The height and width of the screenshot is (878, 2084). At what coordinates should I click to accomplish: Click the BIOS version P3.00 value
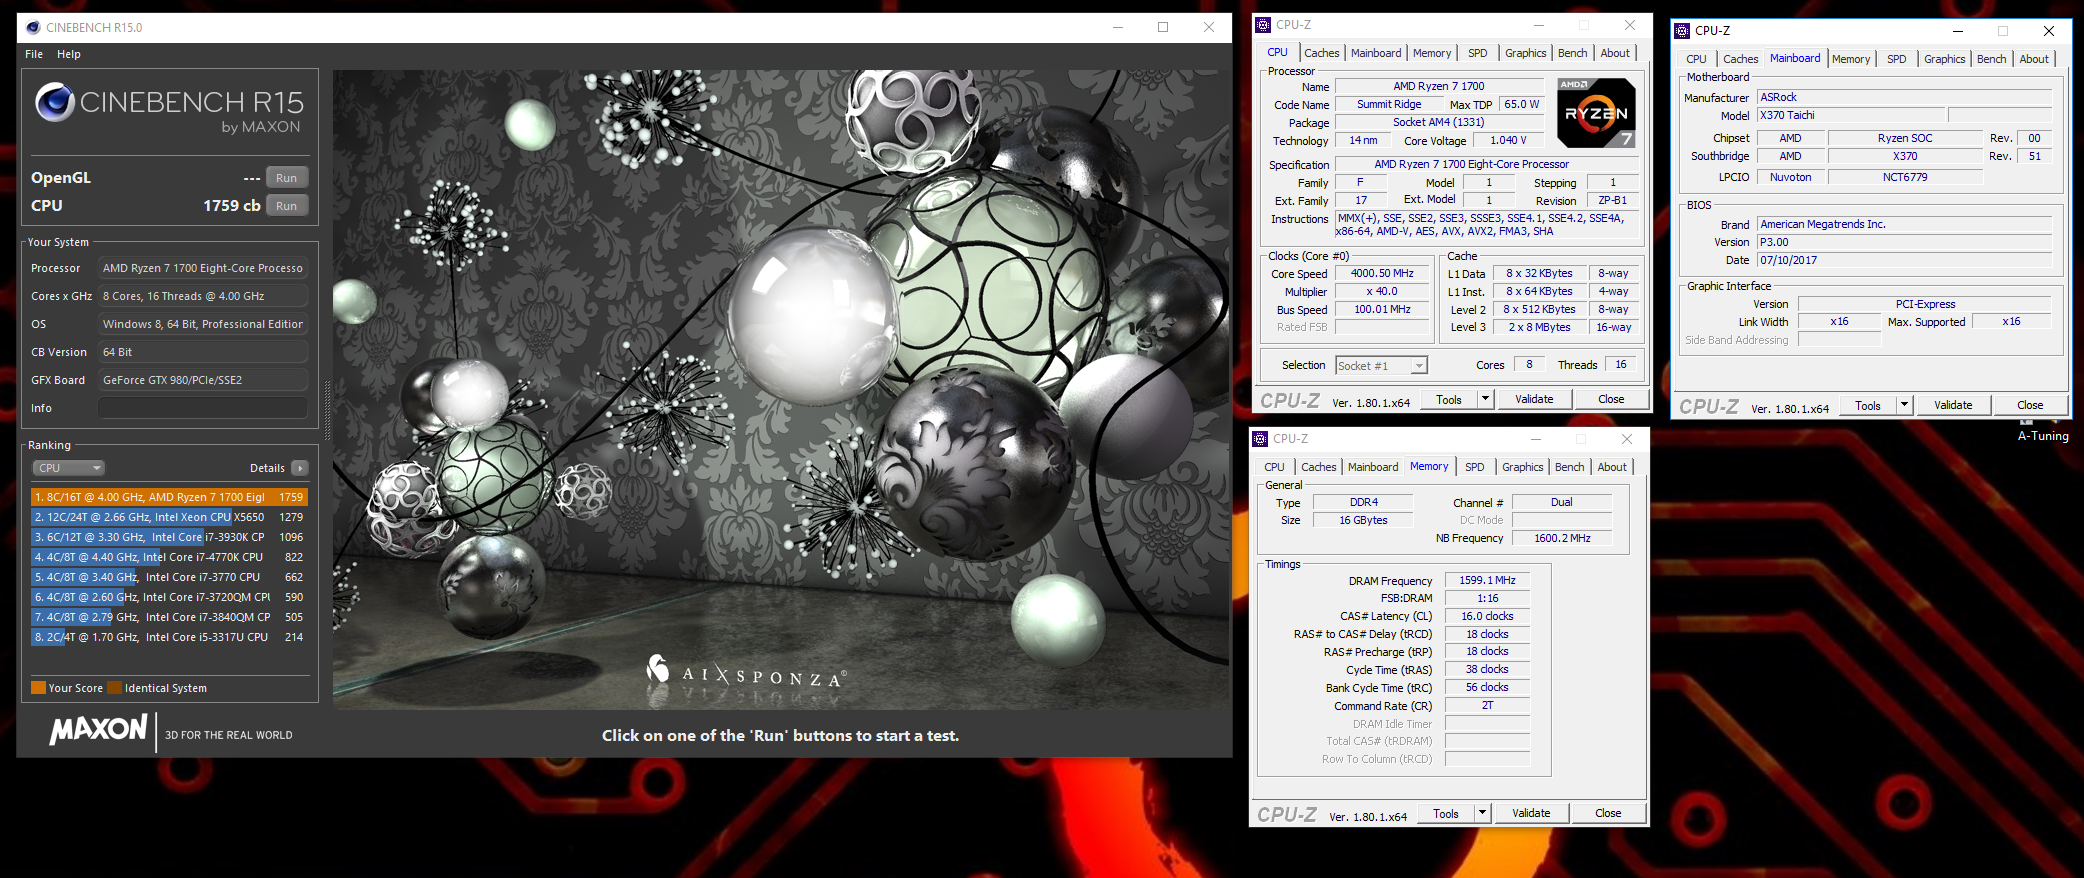point(1905,242)
